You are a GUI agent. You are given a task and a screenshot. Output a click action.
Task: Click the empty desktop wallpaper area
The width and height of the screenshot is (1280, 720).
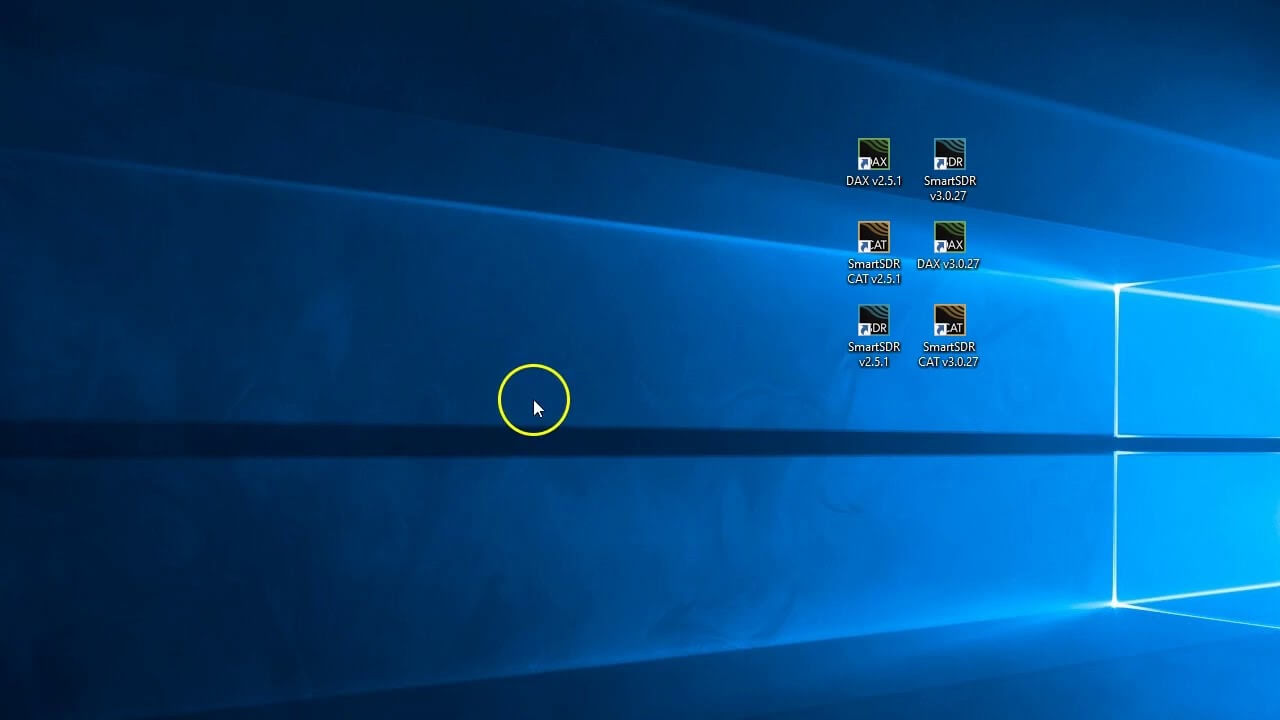(300, 550)
